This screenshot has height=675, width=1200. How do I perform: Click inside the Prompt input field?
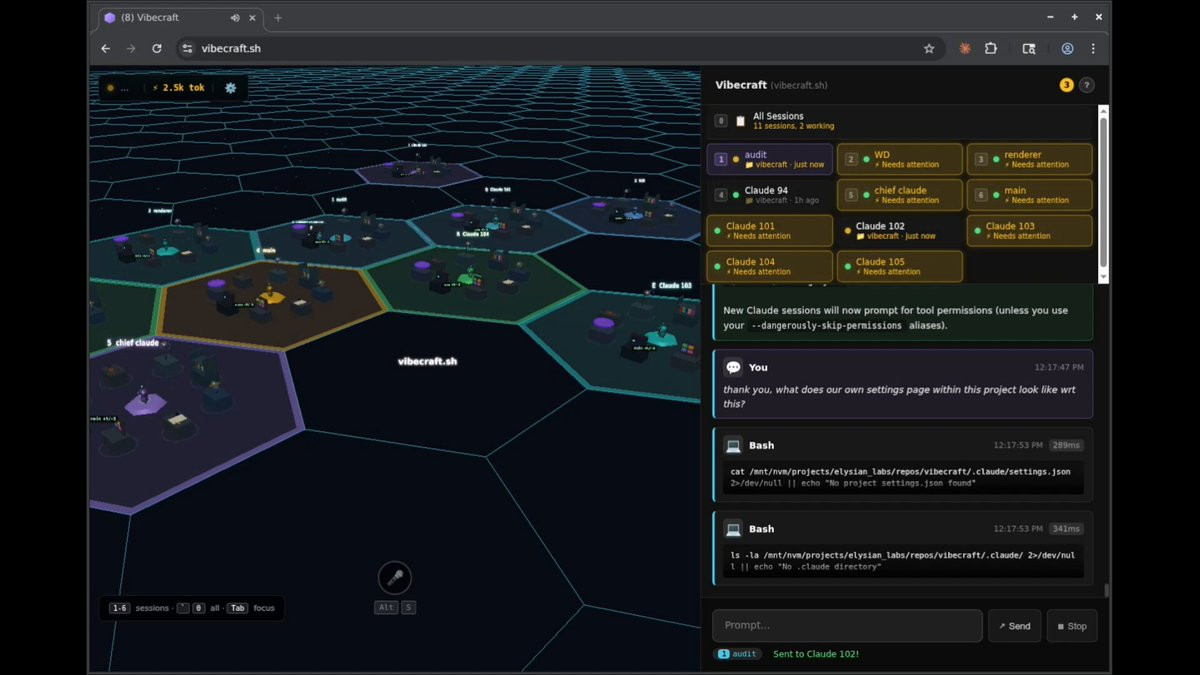point(847,626)
